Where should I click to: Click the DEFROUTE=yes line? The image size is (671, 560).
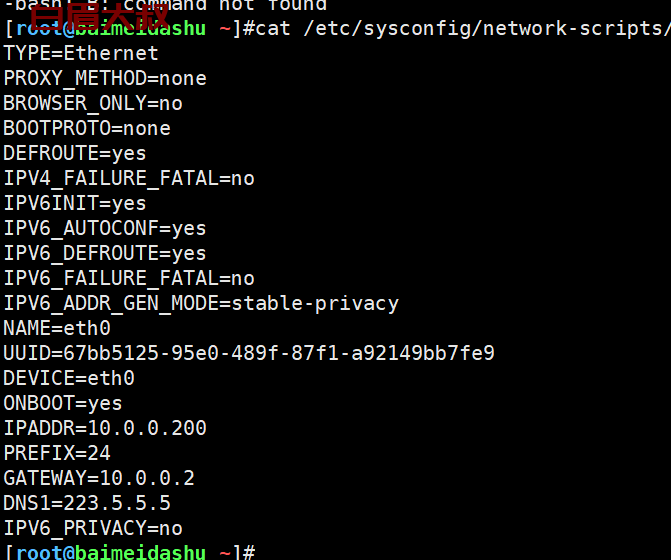point(75,154)
